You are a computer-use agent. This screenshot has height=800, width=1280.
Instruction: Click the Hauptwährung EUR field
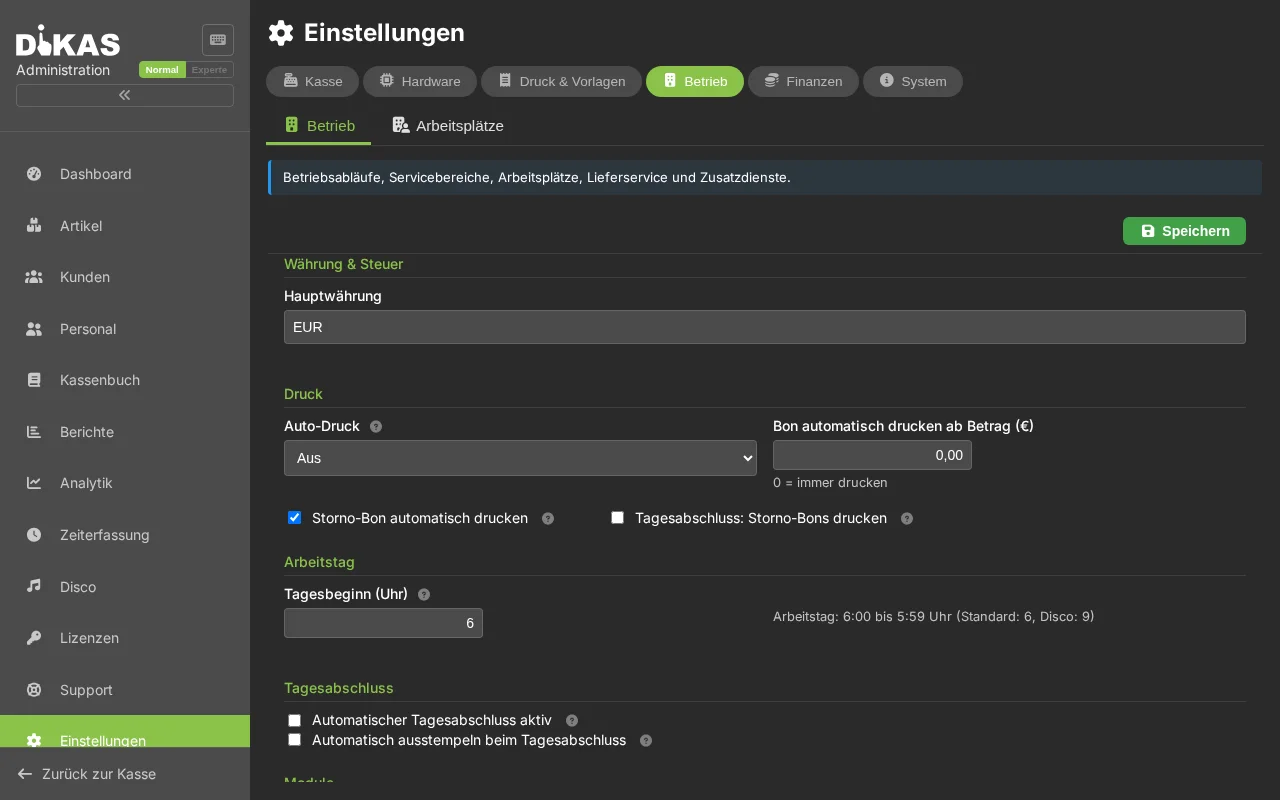(x=765, y=327)
